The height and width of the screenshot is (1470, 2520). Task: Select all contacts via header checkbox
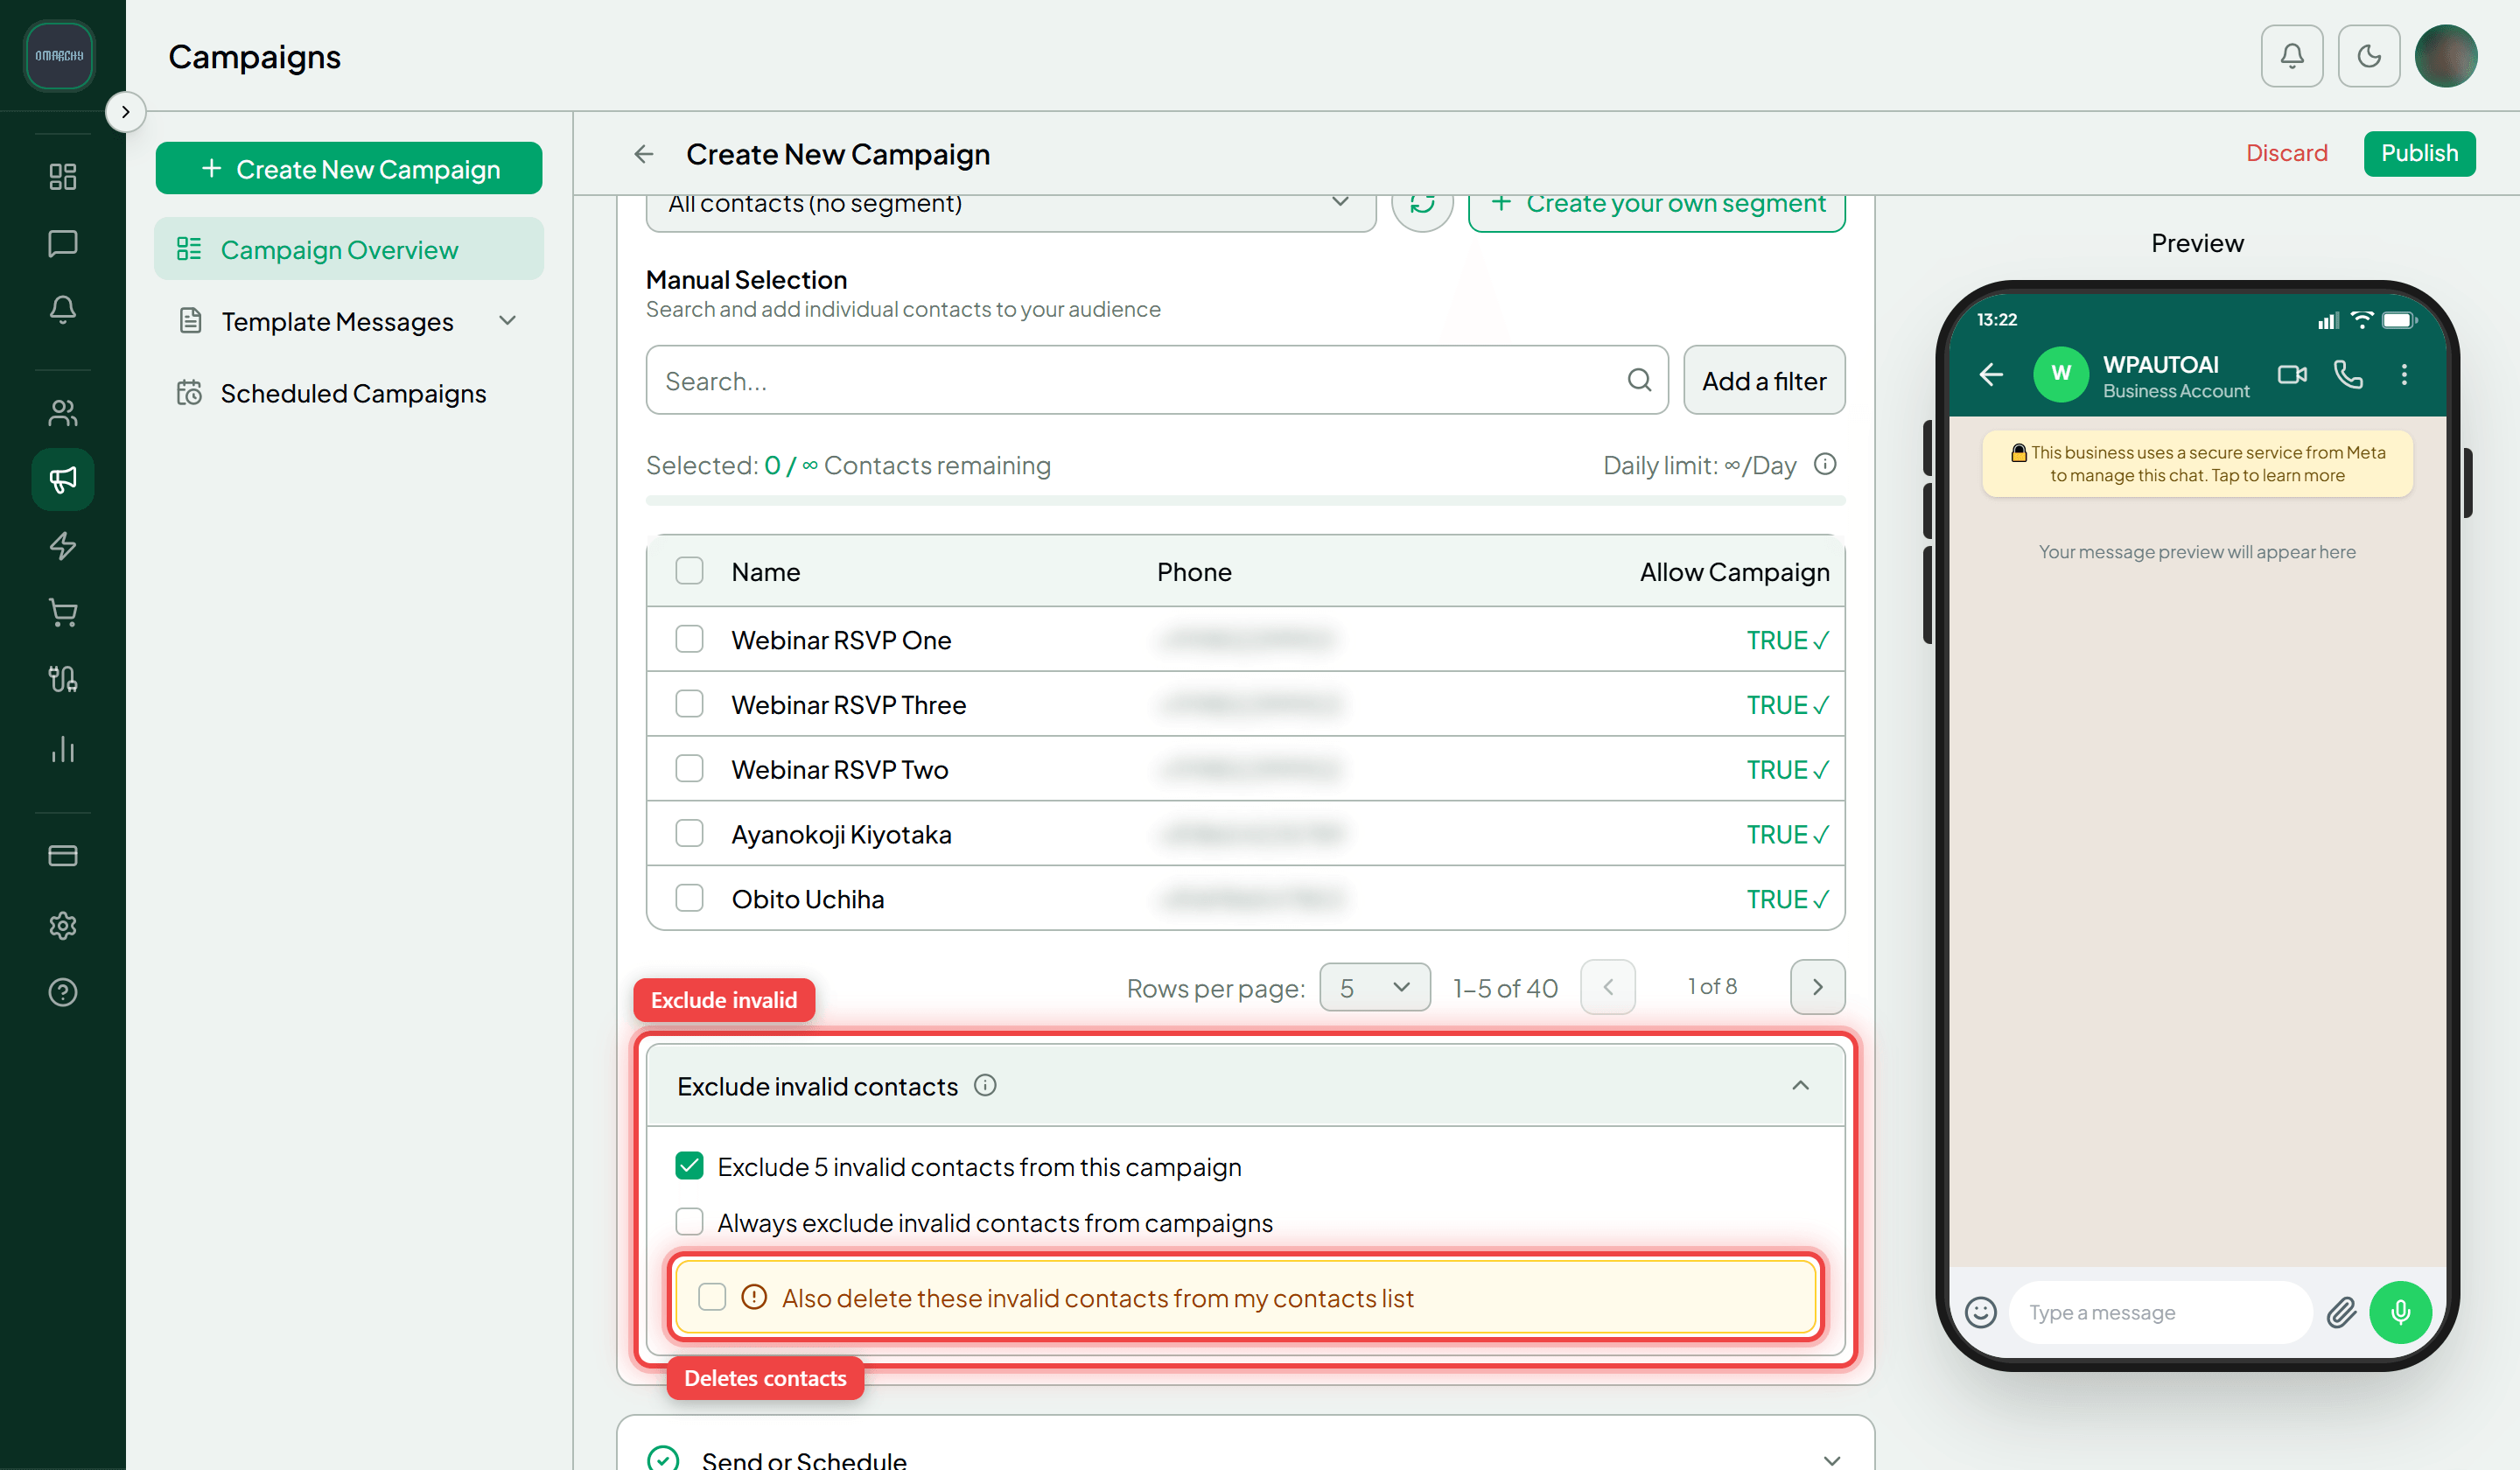click(x=689, y=571)
